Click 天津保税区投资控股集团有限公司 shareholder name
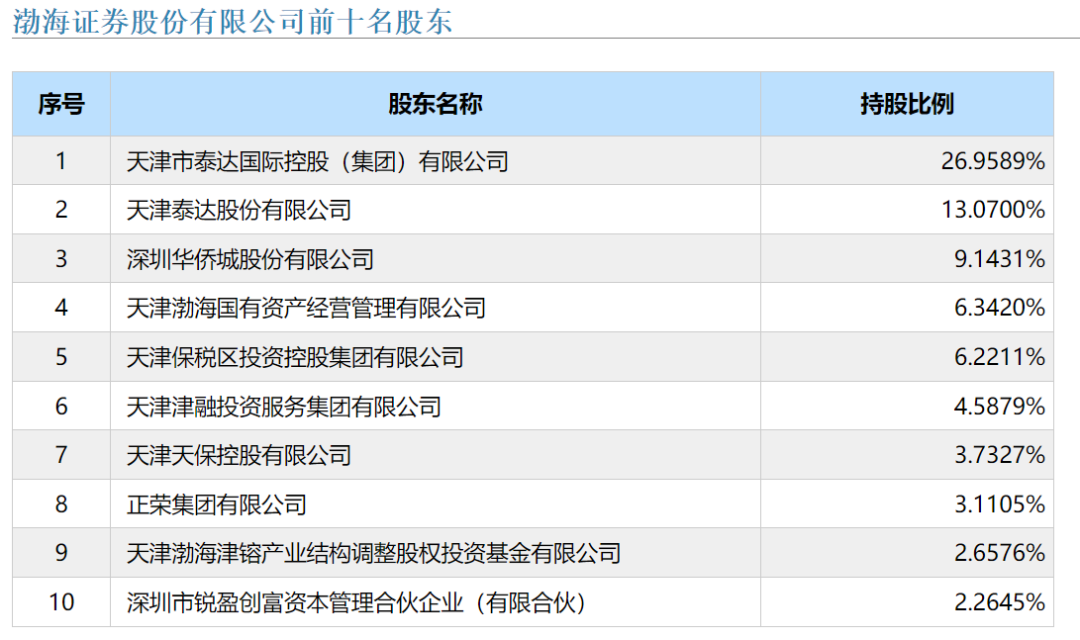1080x640 pixels. [x=295, y=357]
